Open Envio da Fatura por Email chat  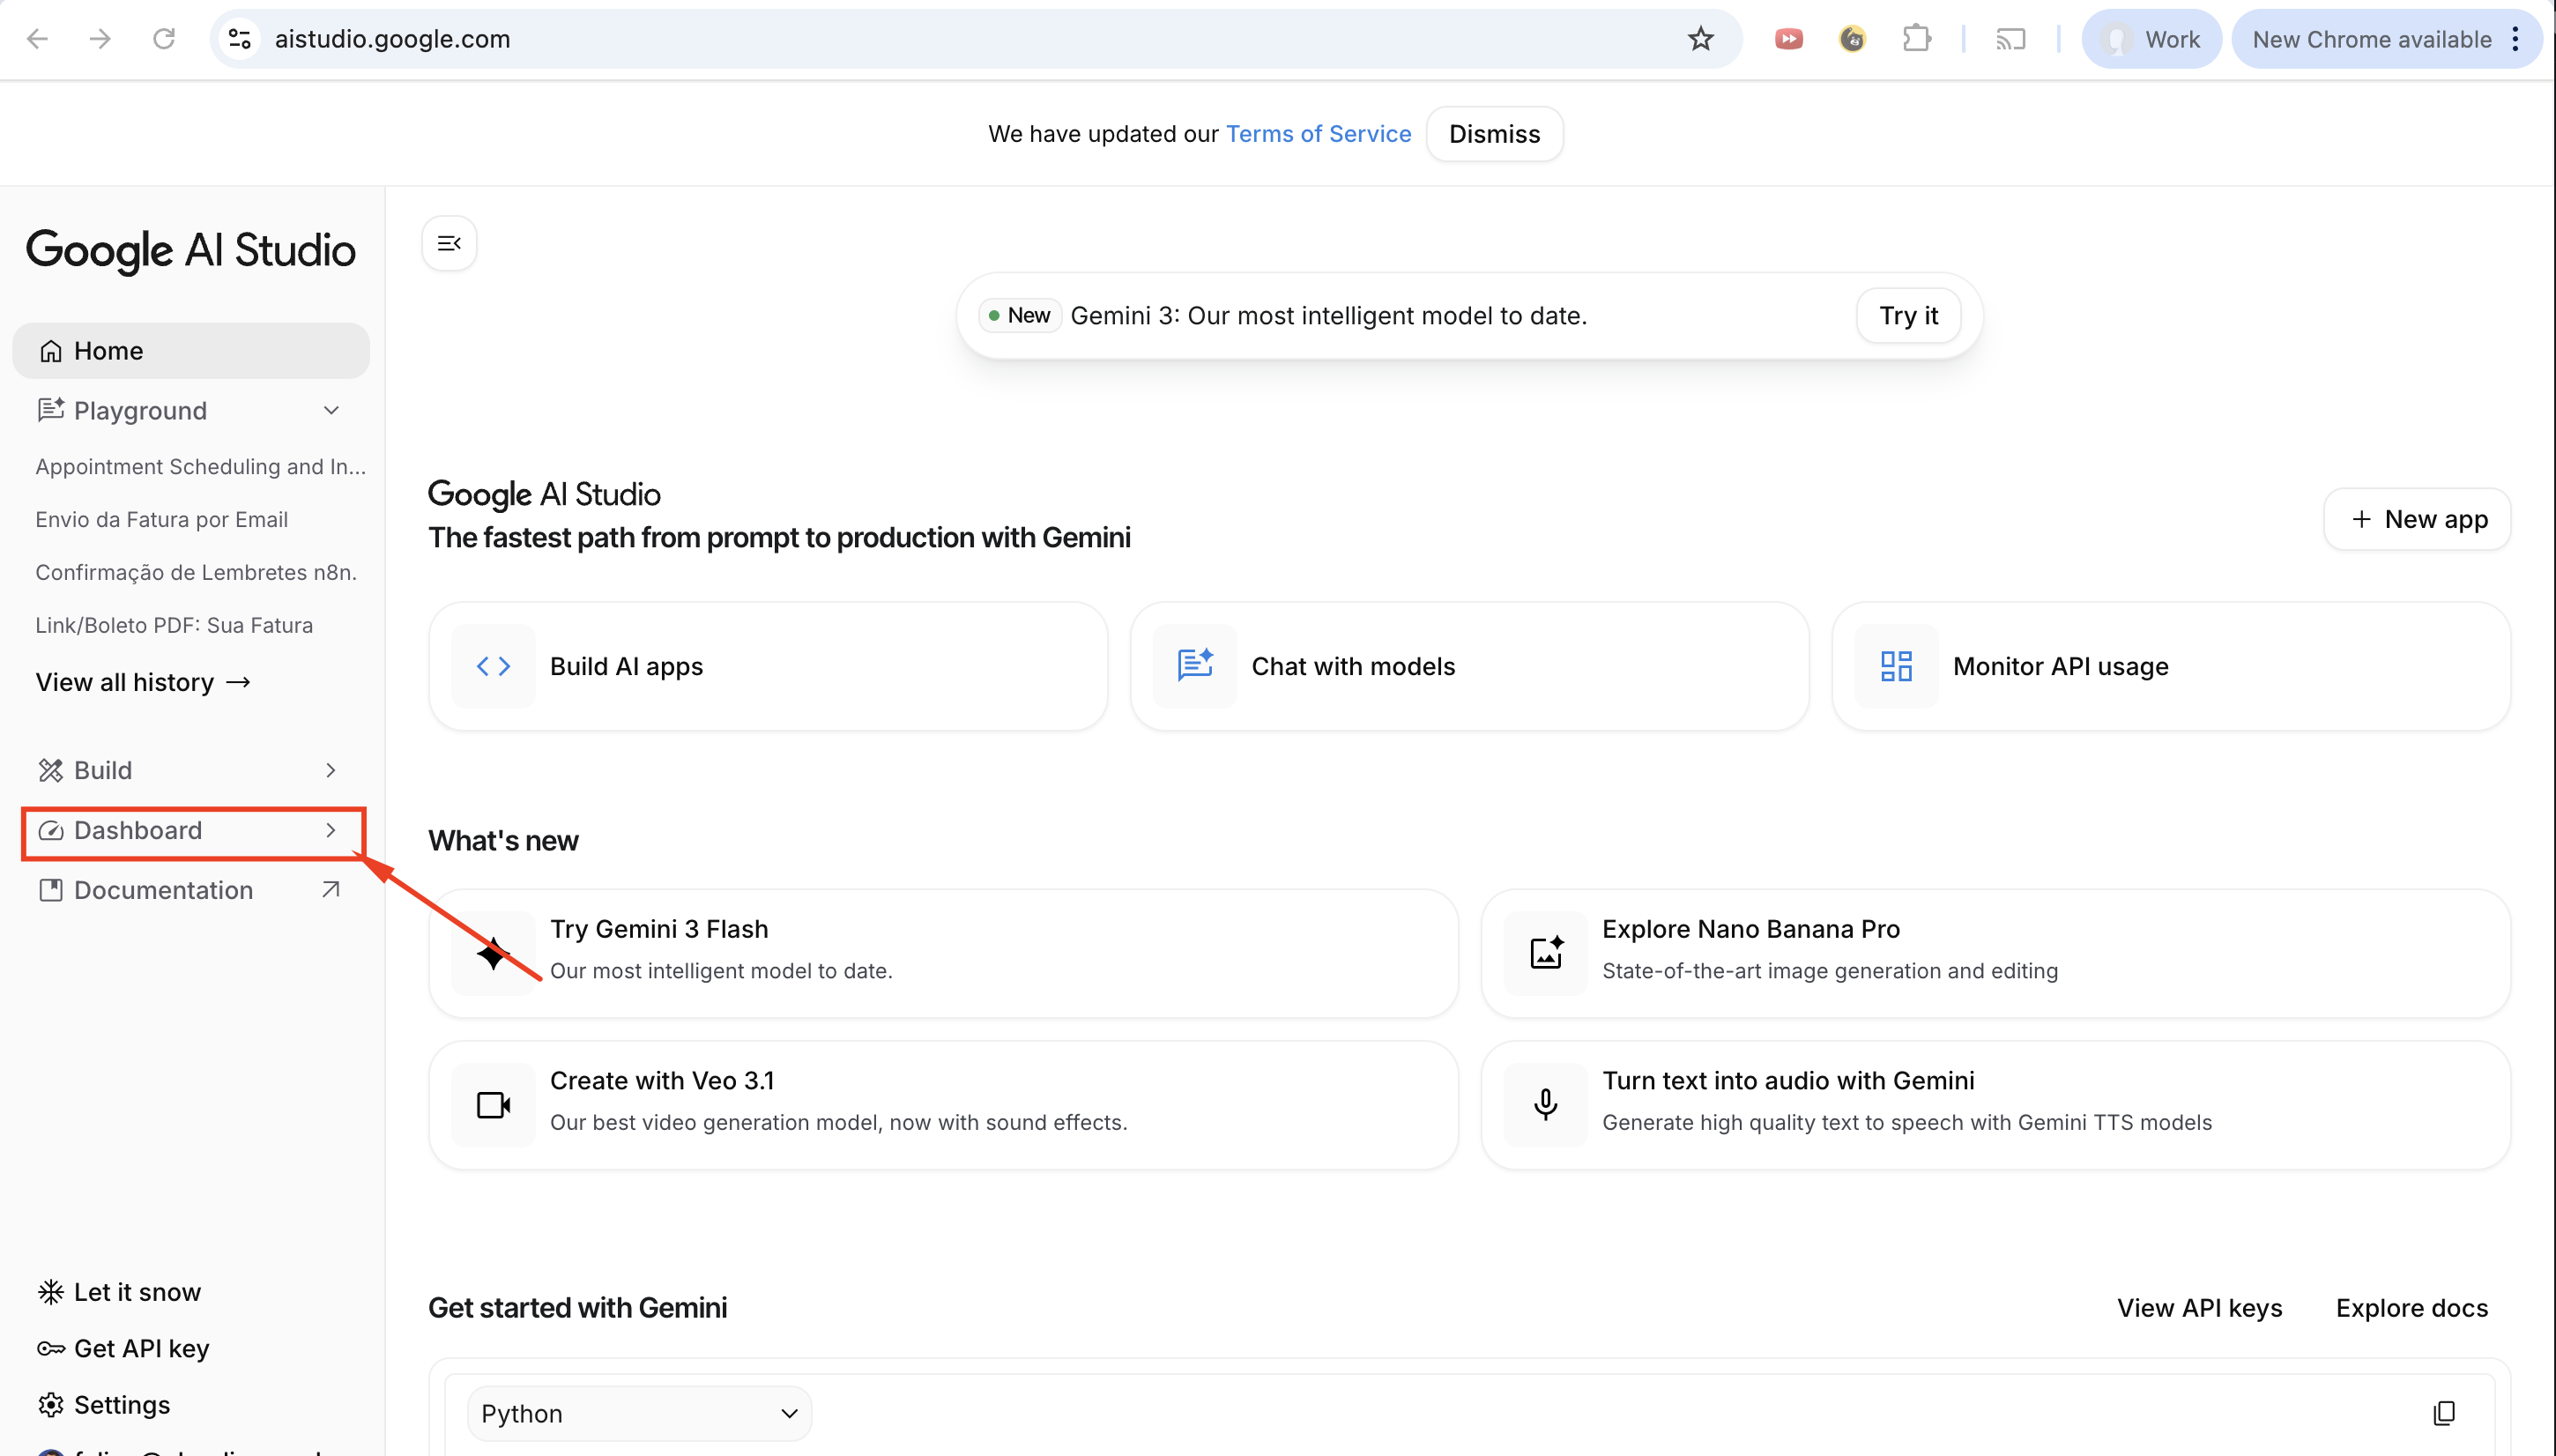click(x=161, y=520)
